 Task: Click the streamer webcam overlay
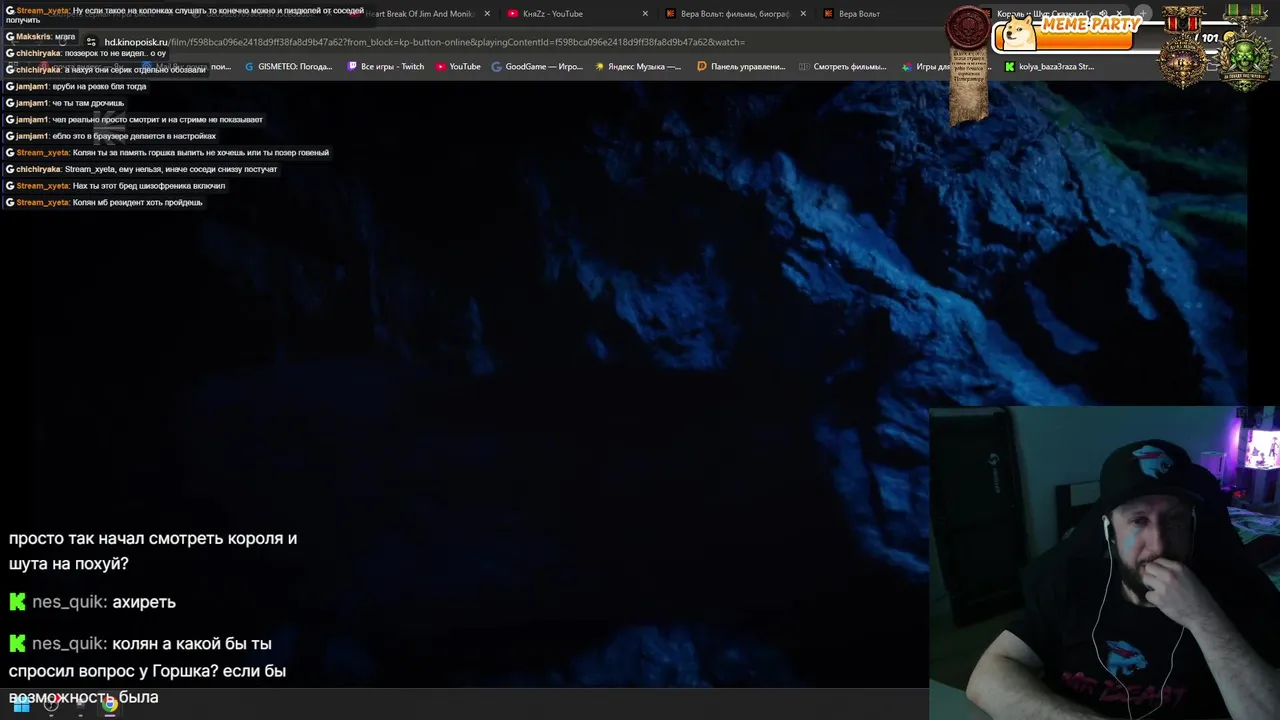click(1104, 563)
